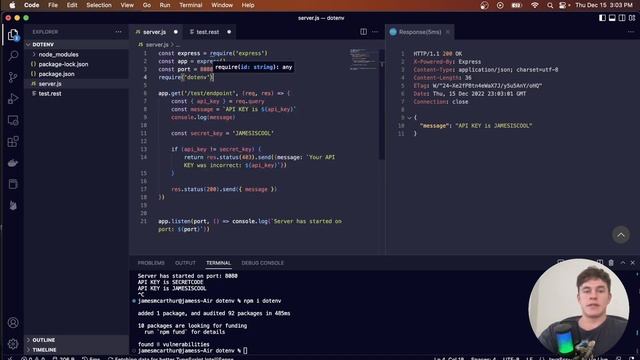The height and width of the screenshot is (360, 640).
Task: Close the Response(5ms) tab
Action: pyautogui.click(x=448, y=32)
